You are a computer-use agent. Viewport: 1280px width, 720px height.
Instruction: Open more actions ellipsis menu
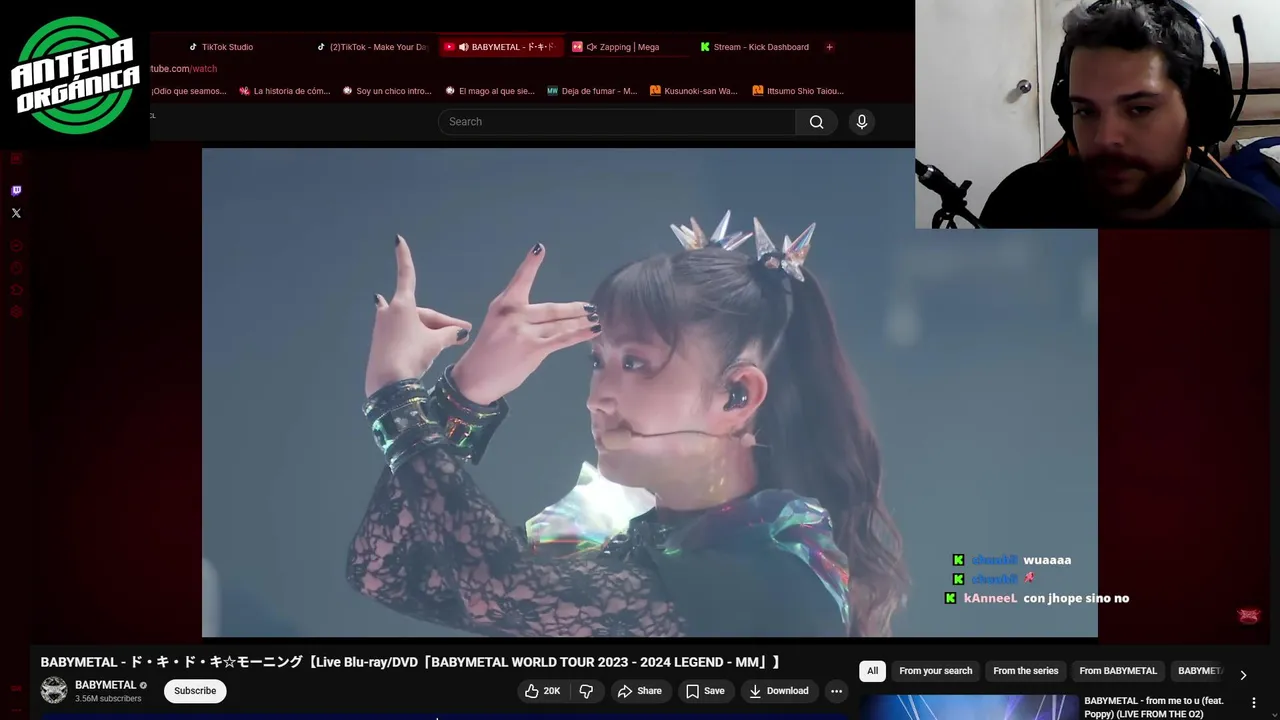click(836, 691)
